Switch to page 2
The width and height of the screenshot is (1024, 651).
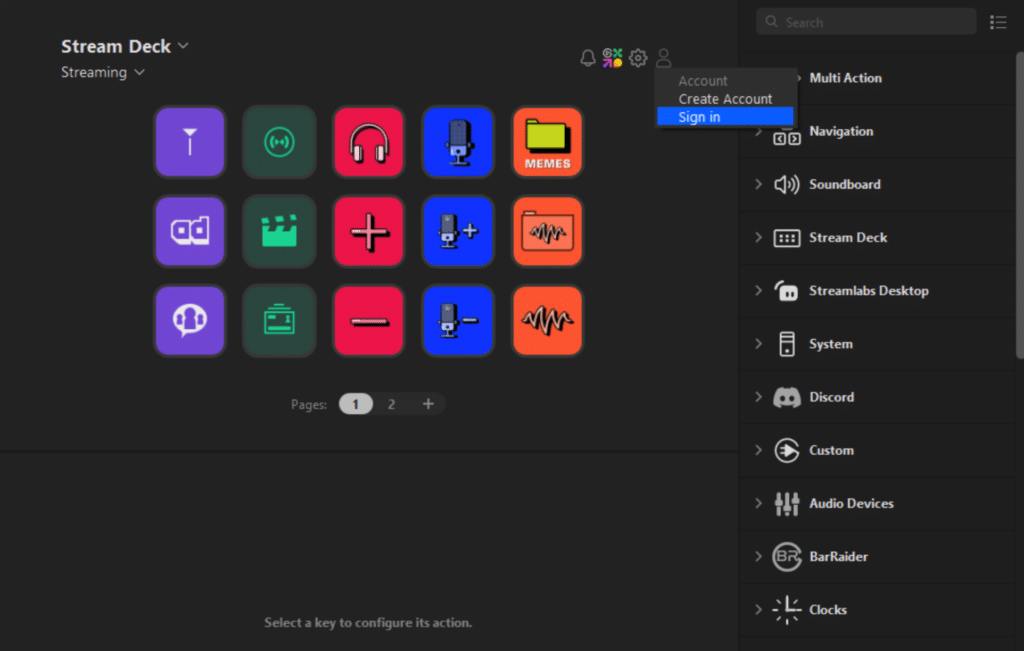pyautogui.click(x=391, y=404)
